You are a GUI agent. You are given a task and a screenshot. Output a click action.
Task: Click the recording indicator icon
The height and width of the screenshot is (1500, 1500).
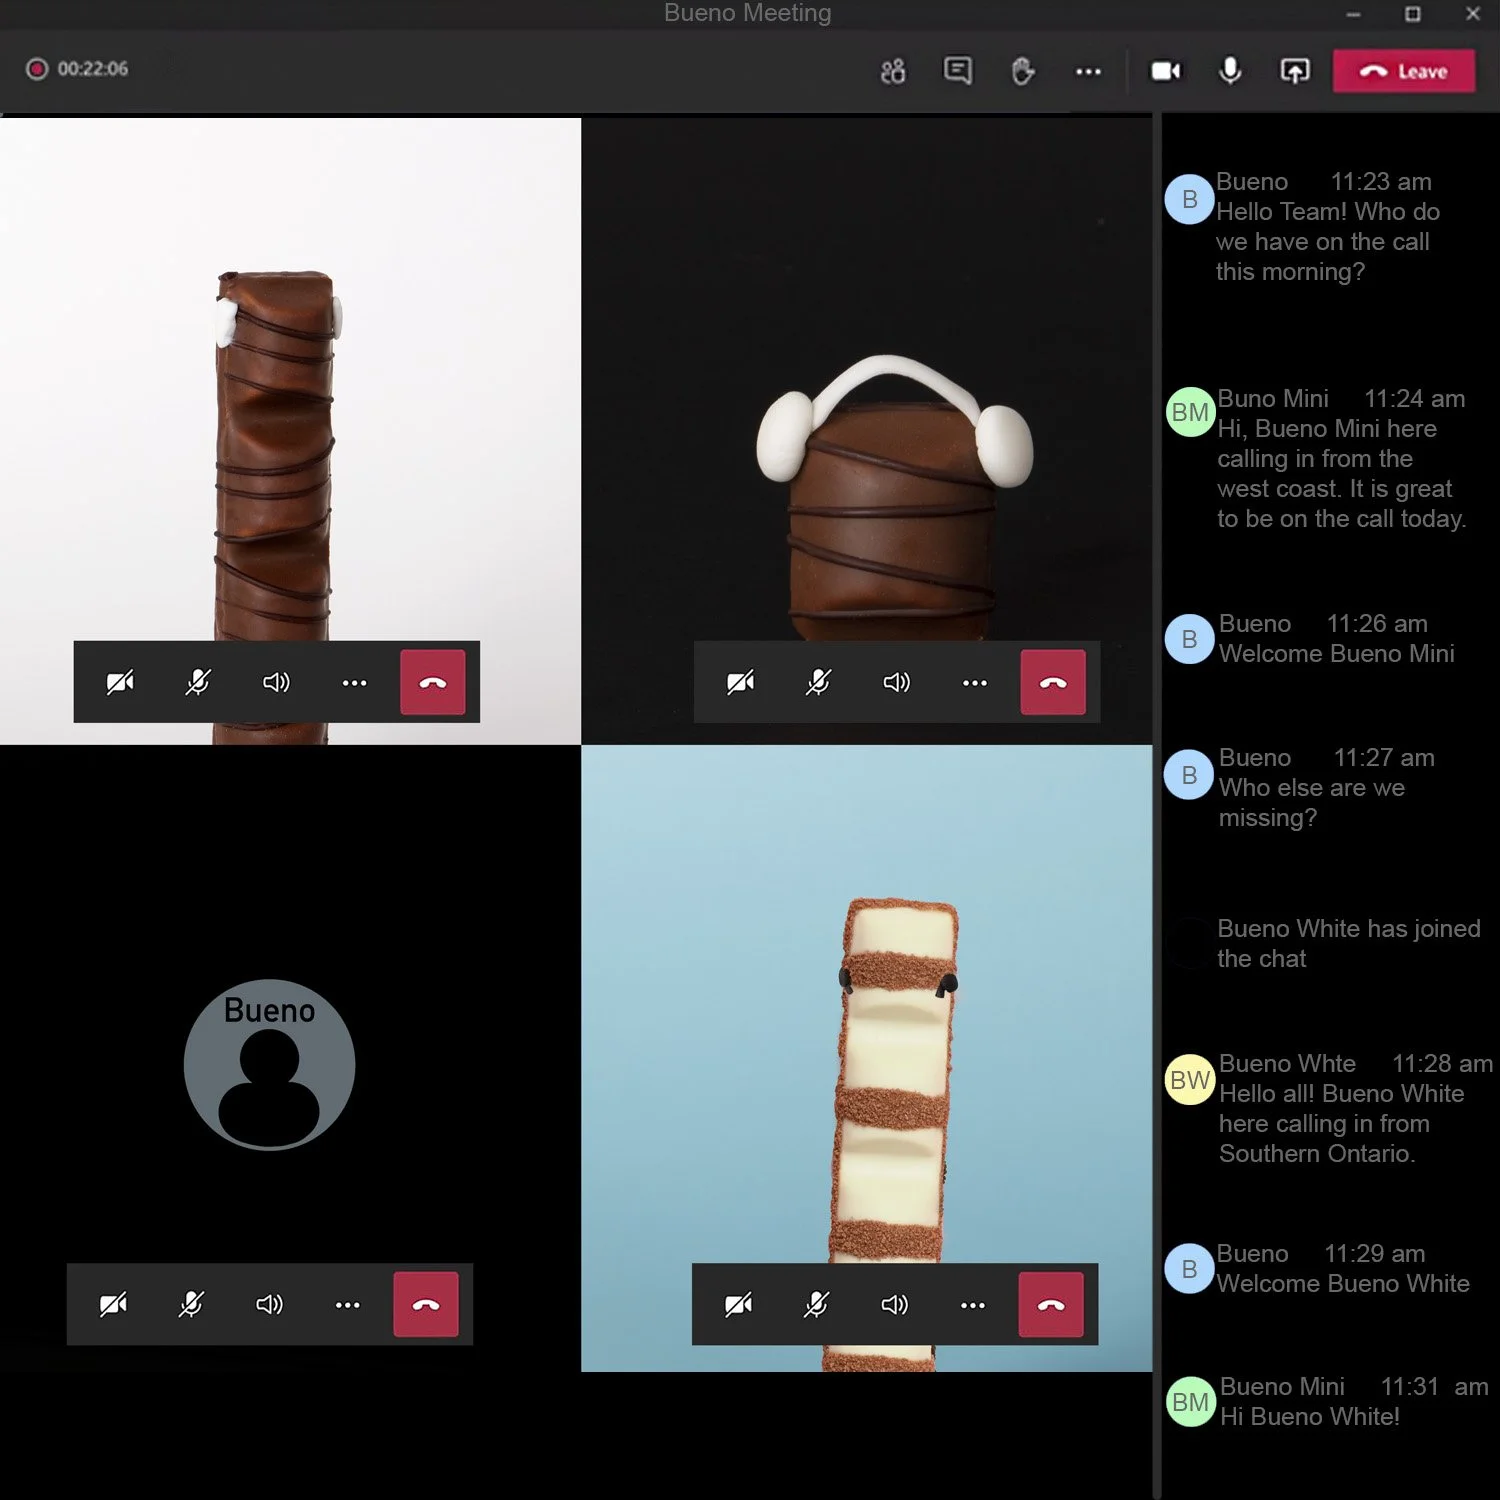(37, 69)
